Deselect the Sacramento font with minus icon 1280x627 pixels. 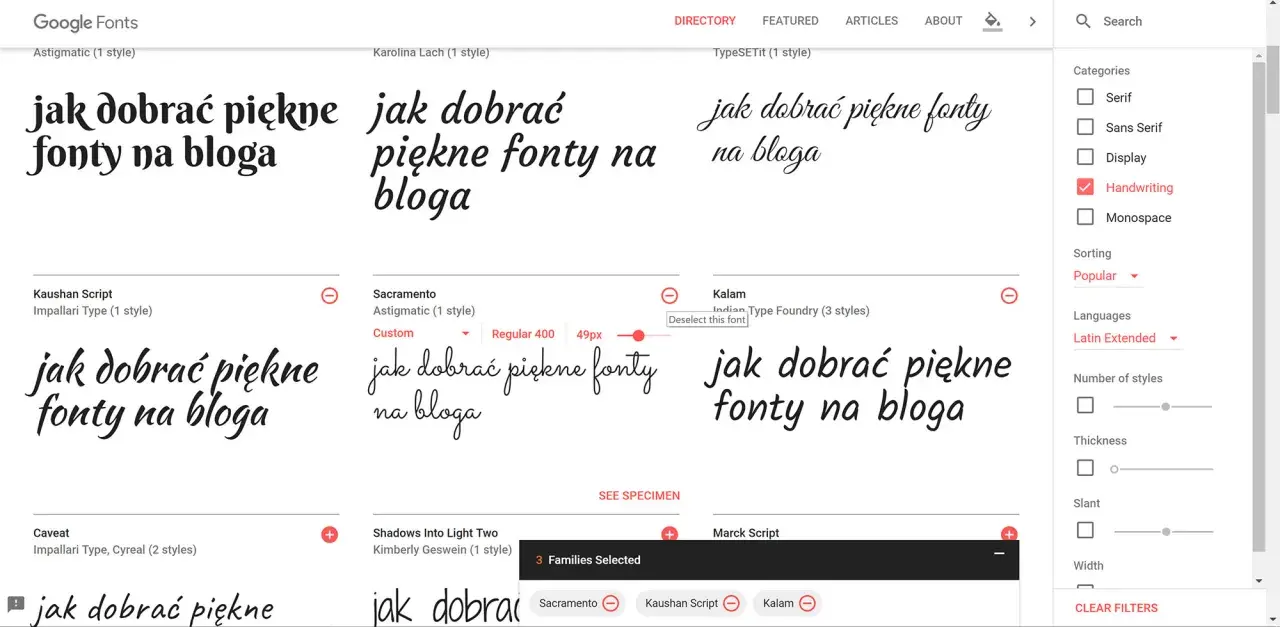(x=669, y=295)
